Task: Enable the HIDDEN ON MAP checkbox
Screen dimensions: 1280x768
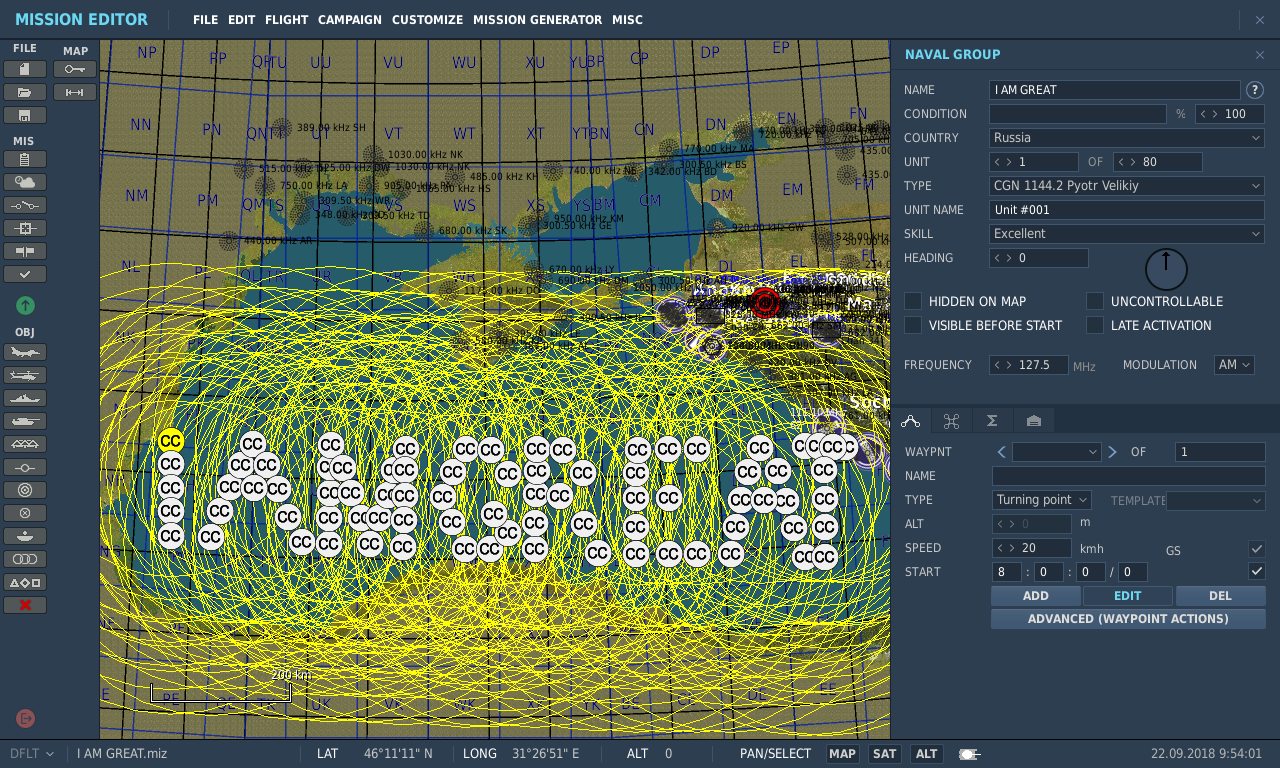Action: (x=913, y=301)
